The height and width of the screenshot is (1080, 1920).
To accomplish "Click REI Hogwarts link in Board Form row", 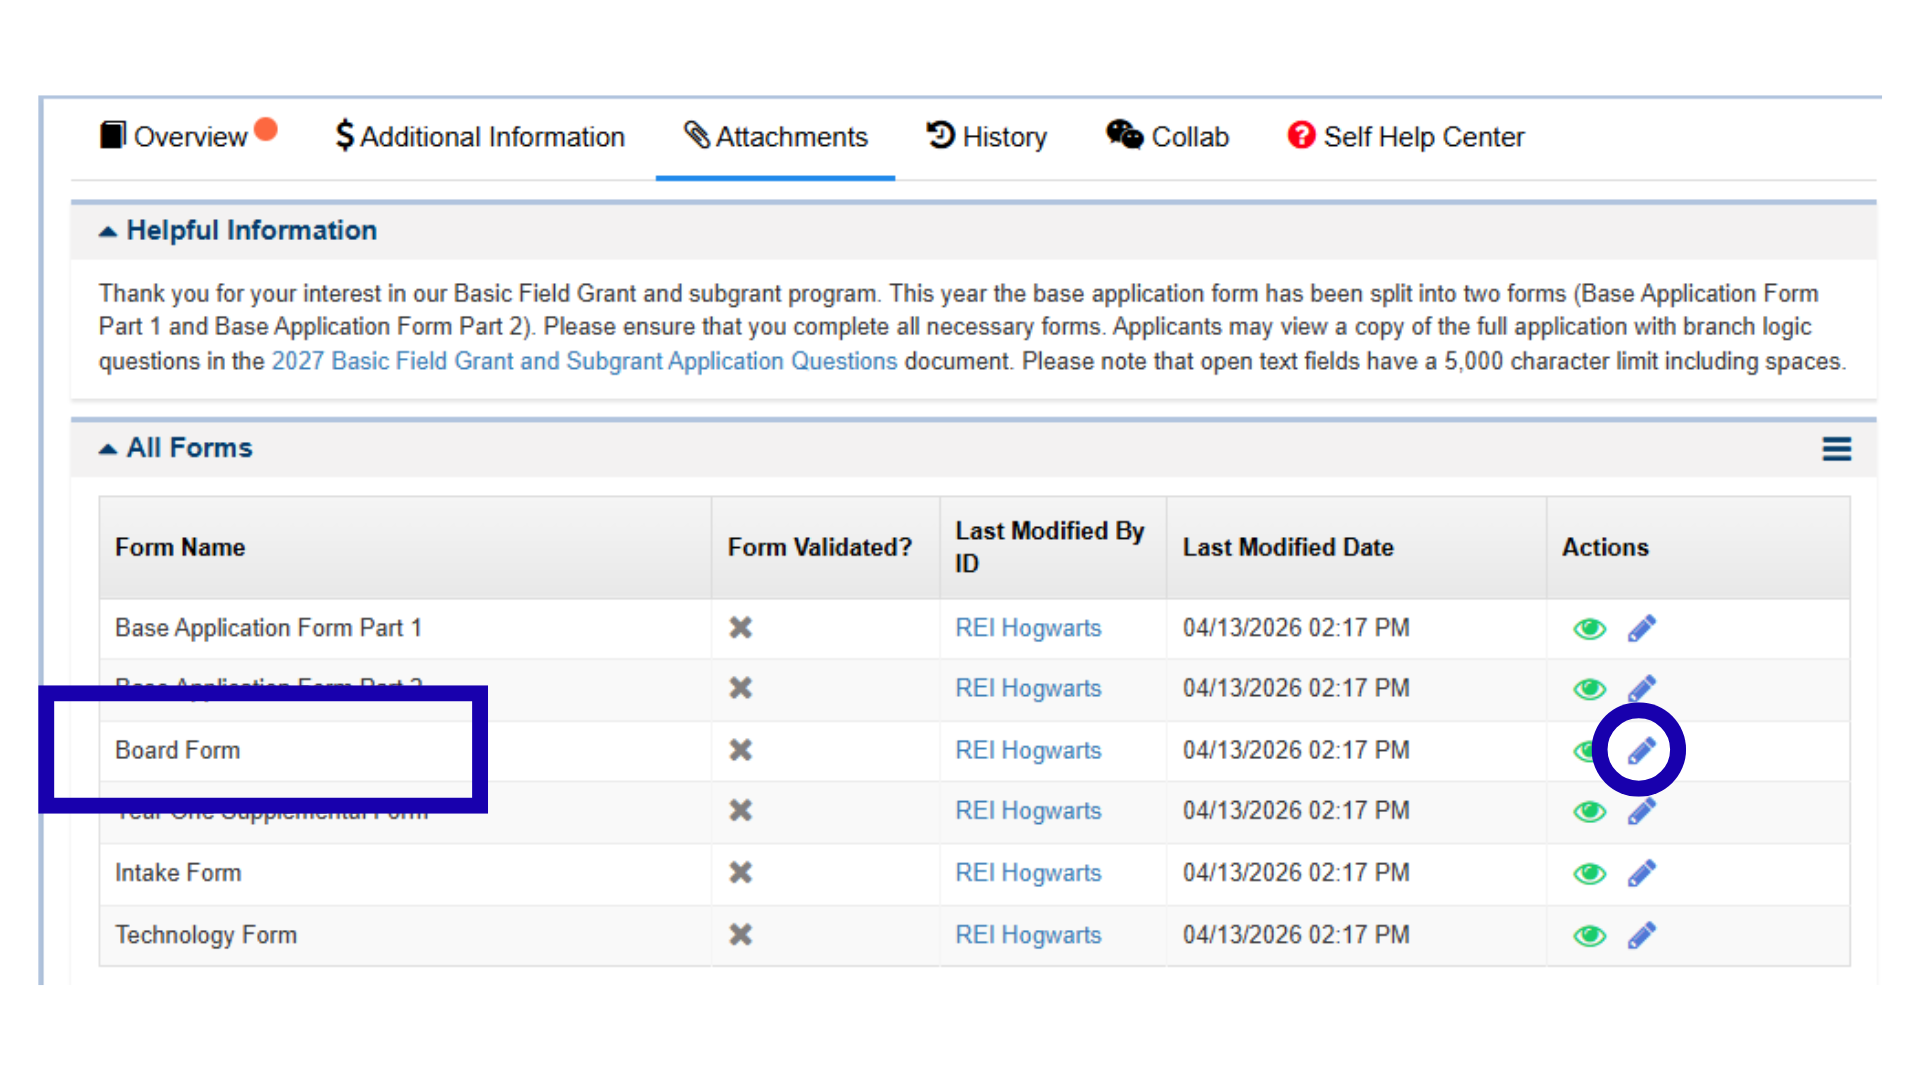I will (1027, 750).
